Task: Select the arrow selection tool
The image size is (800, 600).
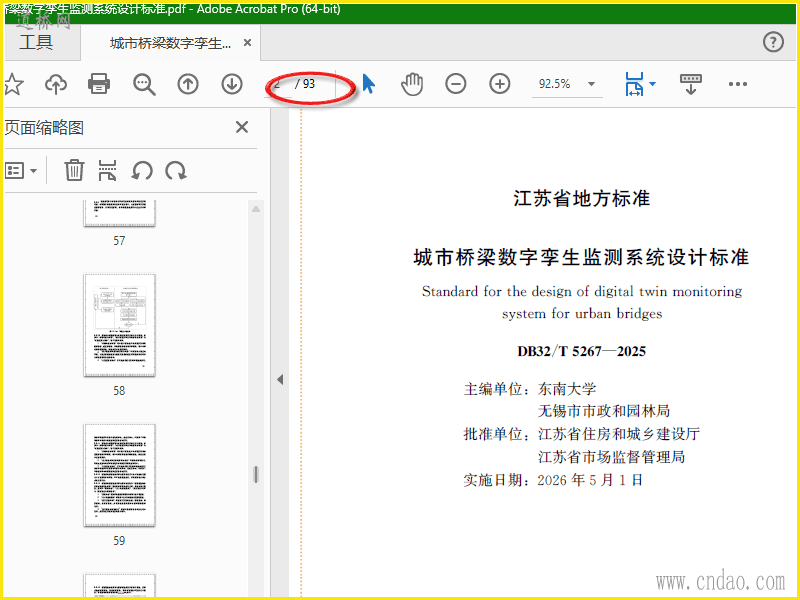Action: (x=368, y=84)
